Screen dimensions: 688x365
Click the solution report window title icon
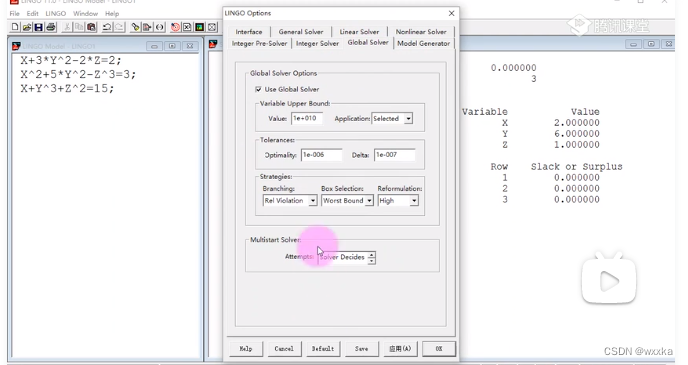click(213, 44)
